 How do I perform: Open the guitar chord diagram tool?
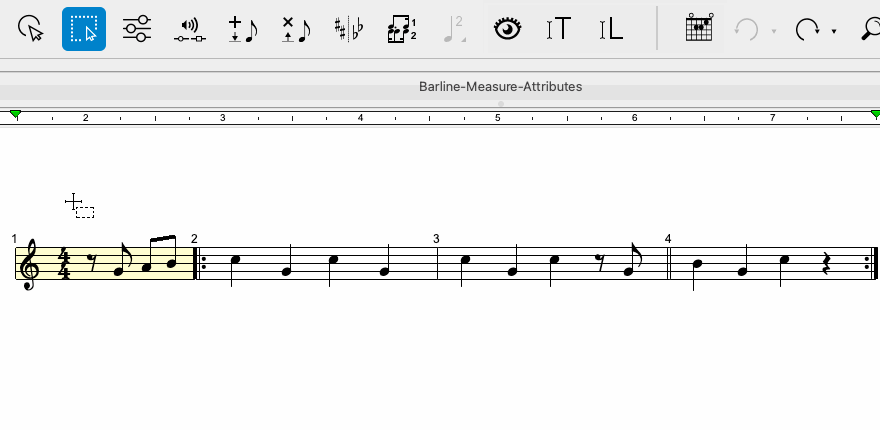pos(699,28)
